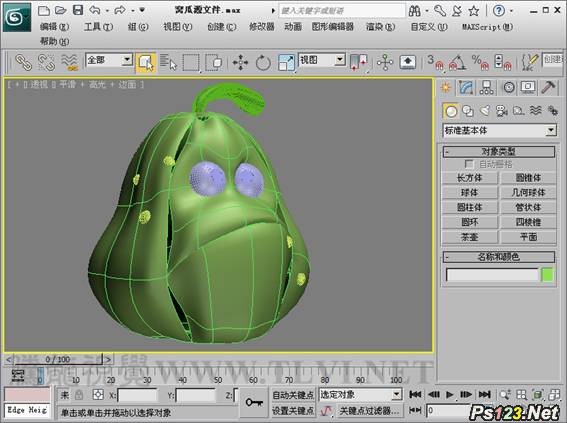
Task: Toggle Window/Crossing selection mode
Action: pos(214,63)
